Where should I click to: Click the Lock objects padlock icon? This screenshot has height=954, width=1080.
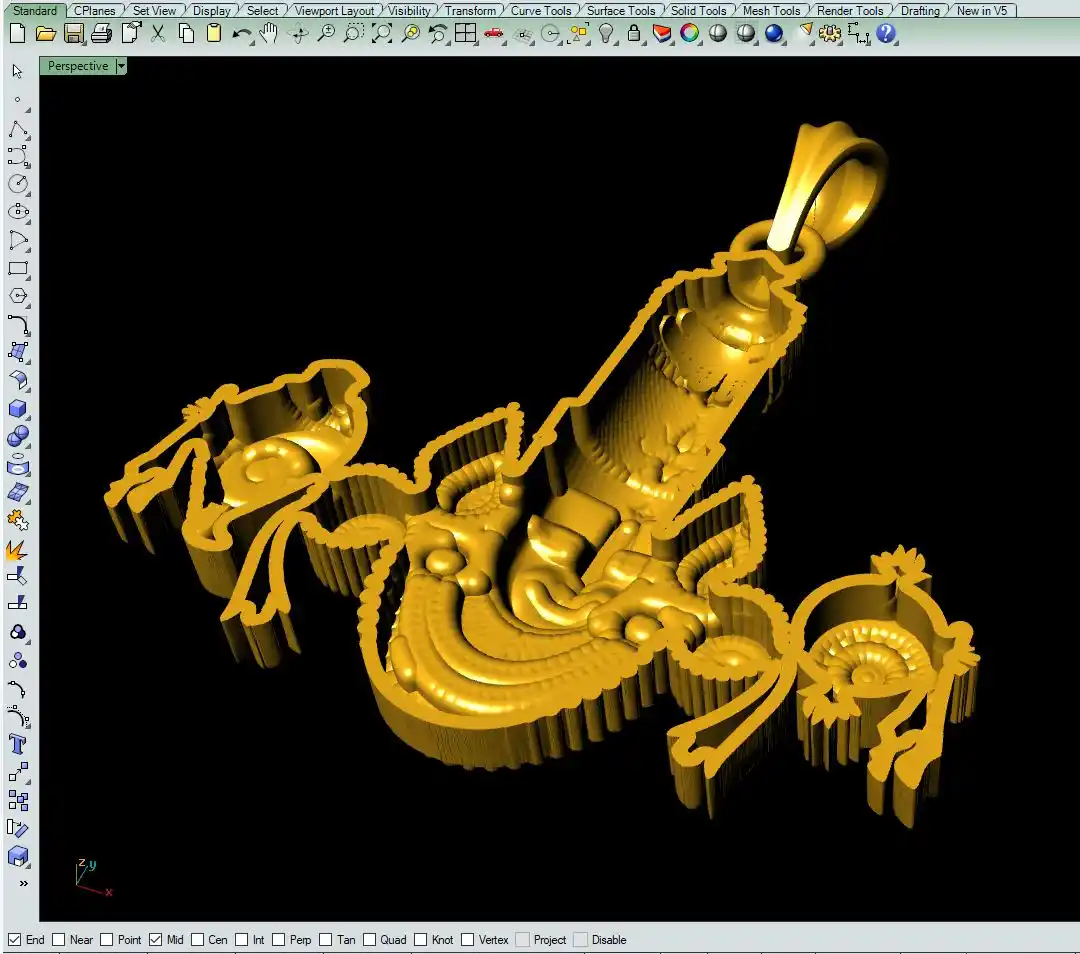(634, 33)
